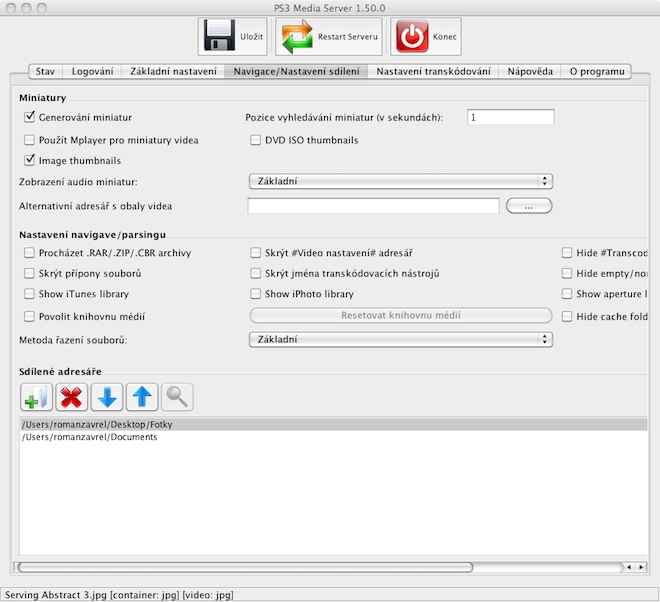Open Zobrazení audio miniatur dropdown
Image resolution: width=660 pixels, height=602 pixels.
401,181
